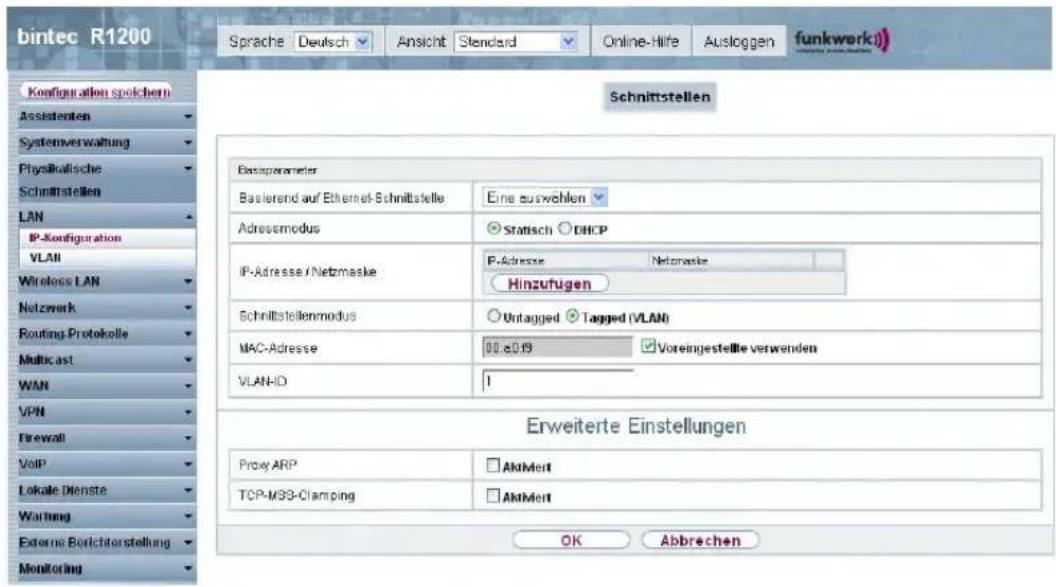The width and height of the screenshot is (1056, 587).
Task: Click Ausloggen to log out
Action: tap(739, 42)
